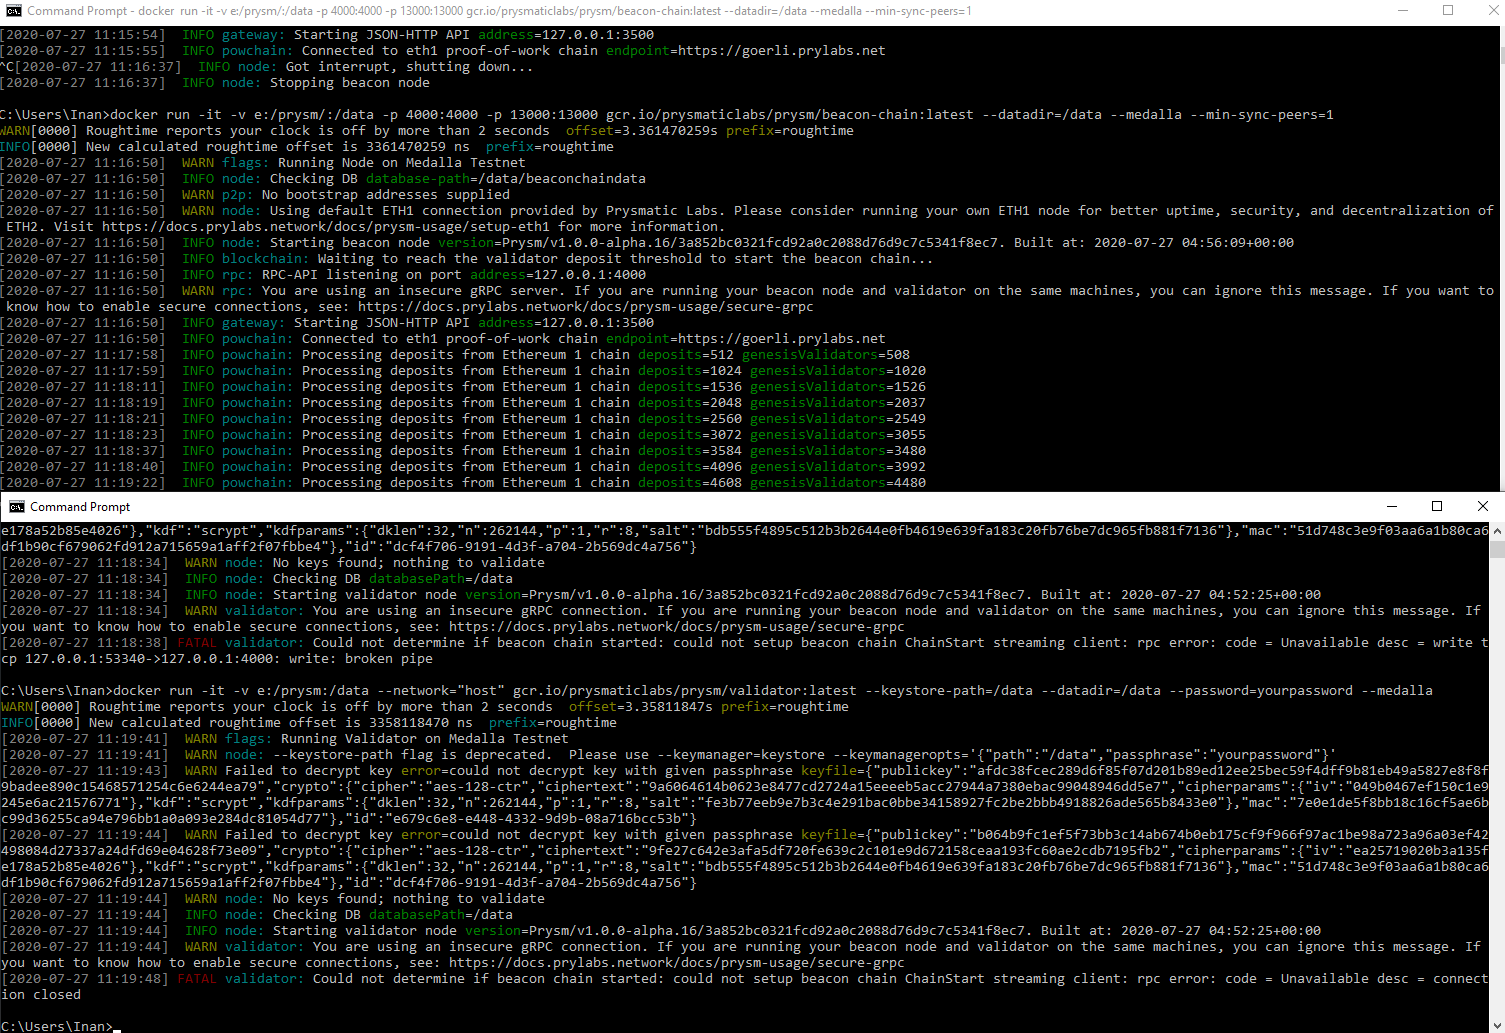Click 'No keys found' line at 11:18:34
The height and width of the screenshot is (1033, 1505).
coord(273,563)
